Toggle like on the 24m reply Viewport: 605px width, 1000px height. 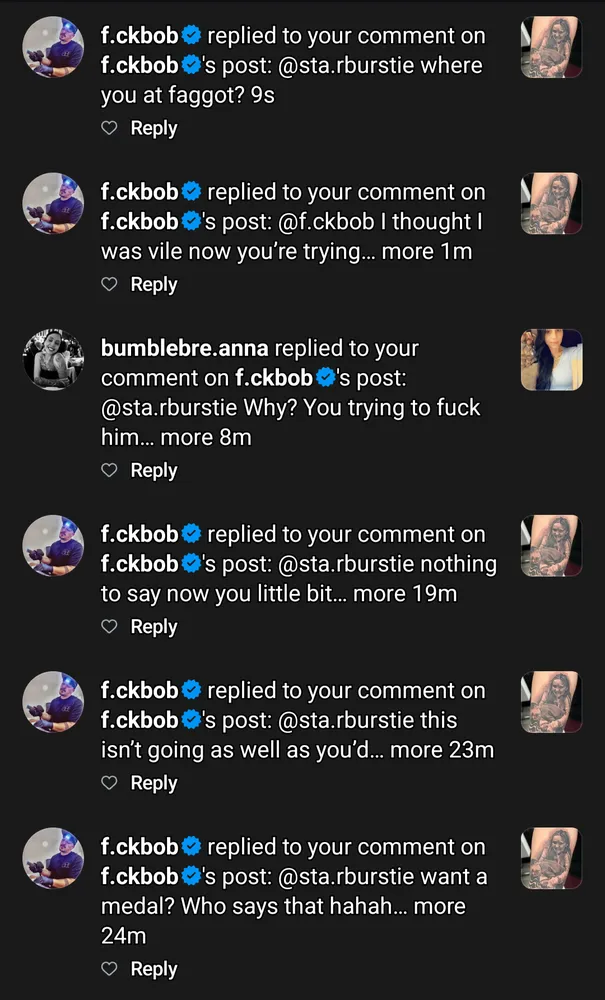click(110, 969)
